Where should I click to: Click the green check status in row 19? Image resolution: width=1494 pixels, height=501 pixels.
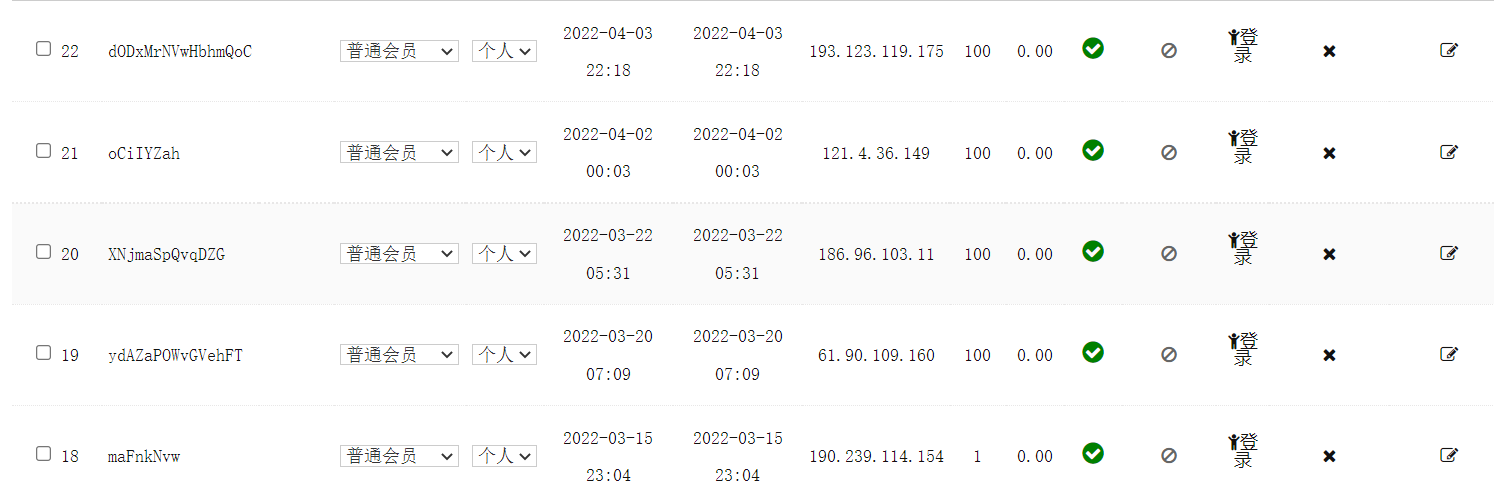pyautogui.click(x=1093, y=352)
